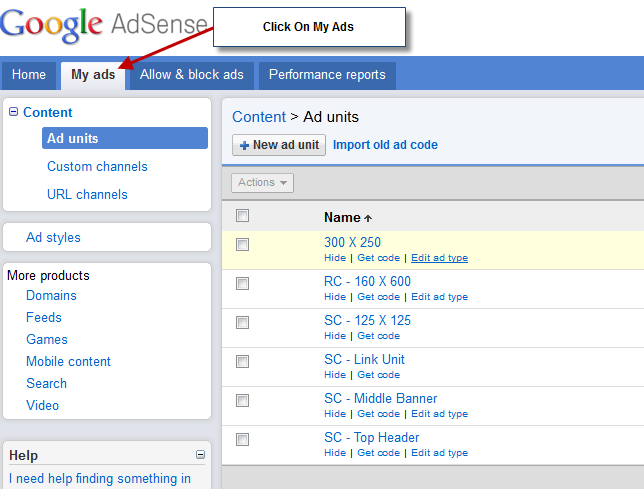Hide the SC - Link Unit ad
The width and height of the screenshot is (644, 489).
335,375
